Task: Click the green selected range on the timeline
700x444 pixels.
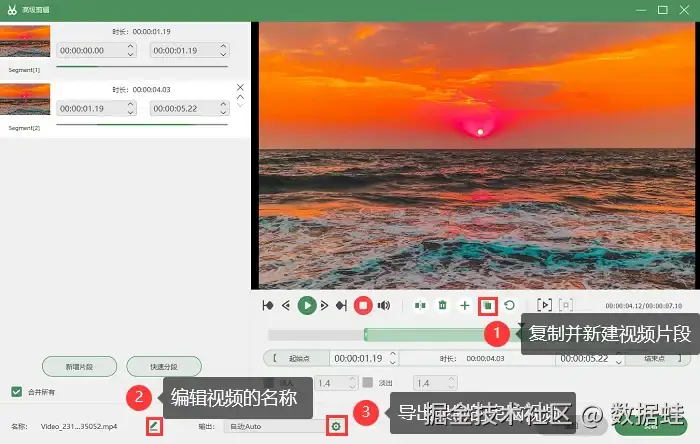Action: pos(426,335)
